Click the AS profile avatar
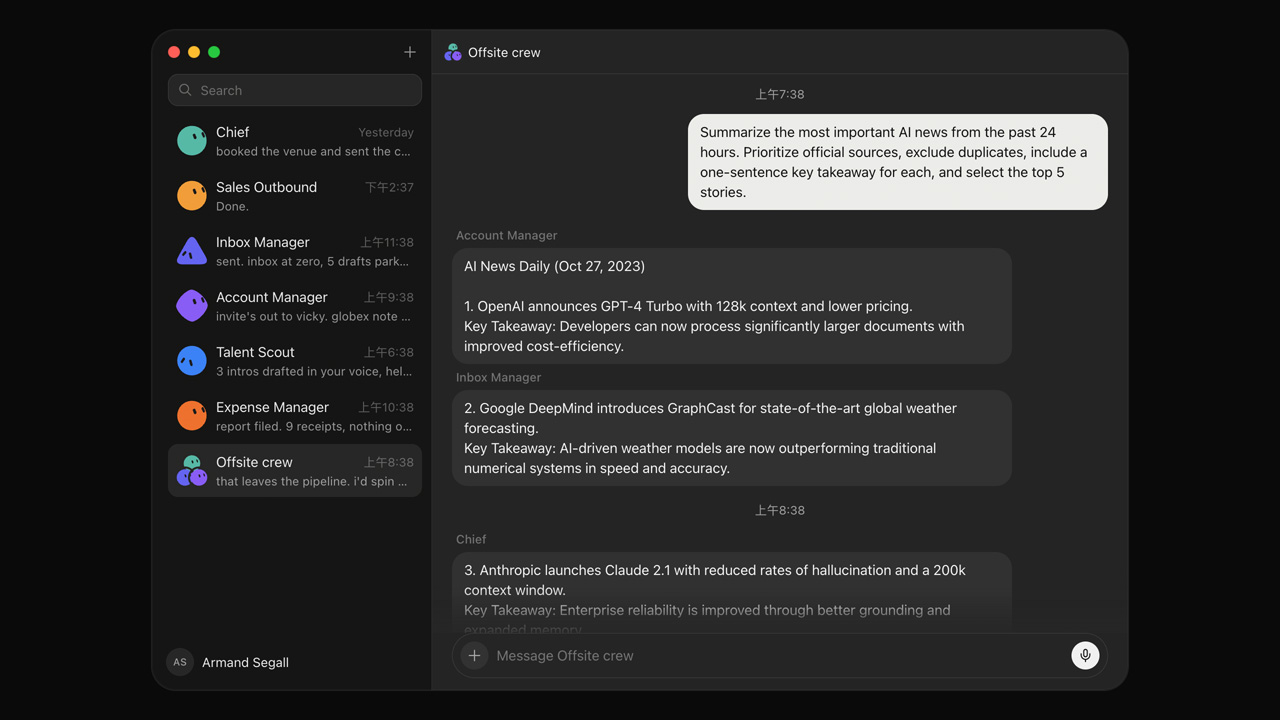1280x720 pixels. [180, 662]
